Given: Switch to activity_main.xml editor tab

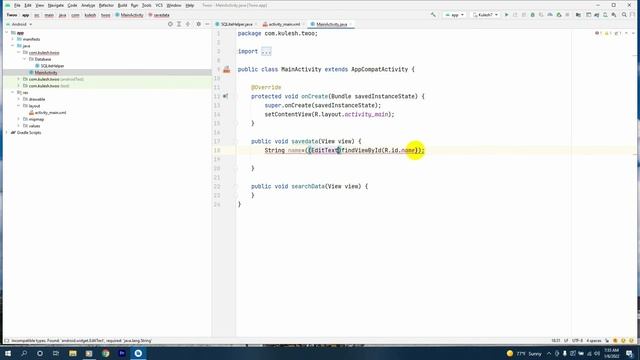Looking at the screenshot, I should pyautogui.click(x=283, y=24).
